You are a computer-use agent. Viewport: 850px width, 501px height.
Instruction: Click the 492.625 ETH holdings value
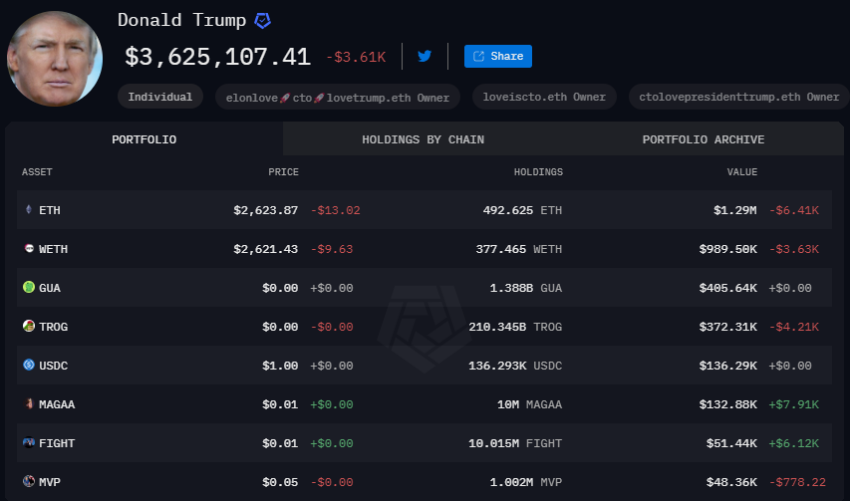[x=523, y=210]
